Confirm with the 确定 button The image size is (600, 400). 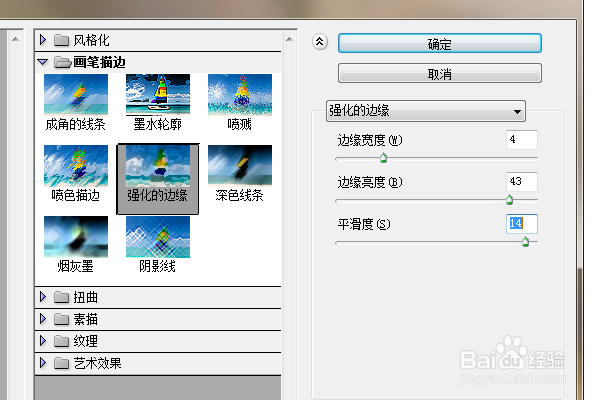coord(440,43)
